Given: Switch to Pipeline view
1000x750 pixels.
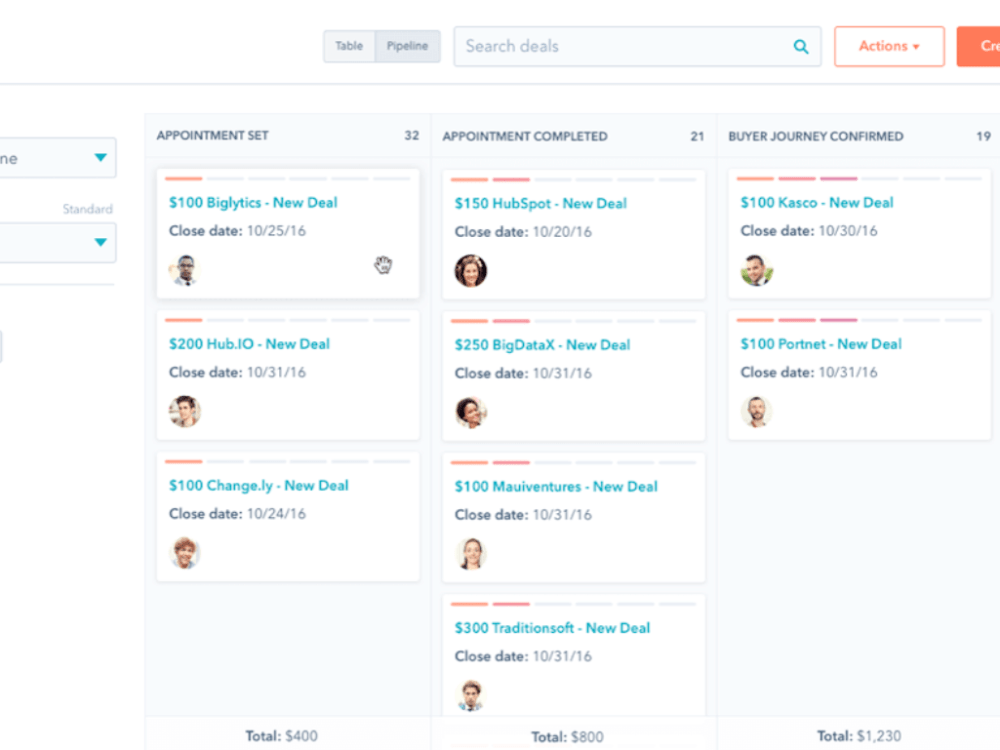Looking at the screenshot, I should point(408,46).
